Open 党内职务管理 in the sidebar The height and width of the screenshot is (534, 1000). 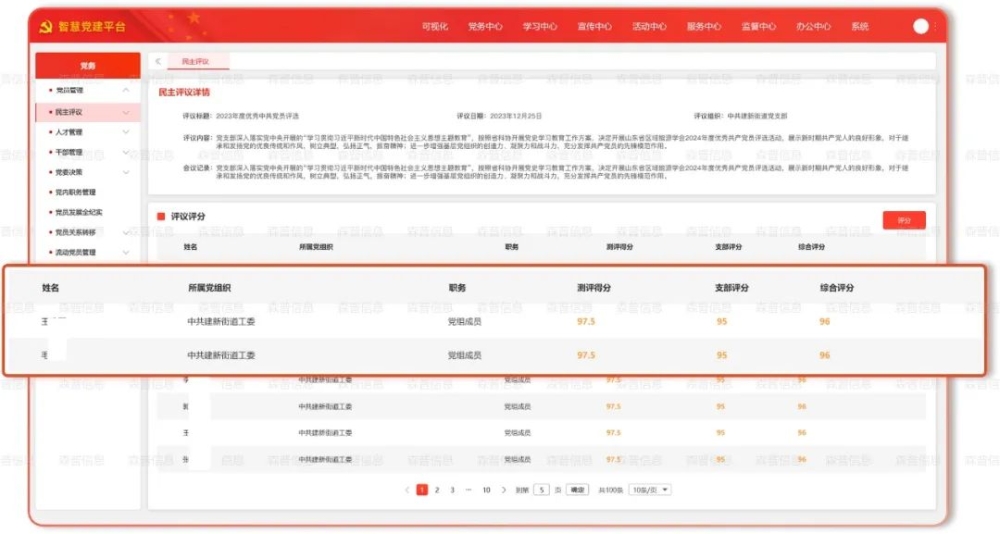pyautogui.click(x=75, y=192)
